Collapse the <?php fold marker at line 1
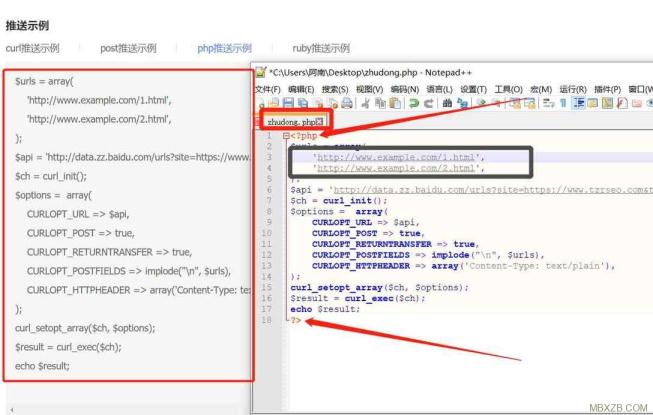The width and height of the screenshot is (653, 415). (286, 136)
